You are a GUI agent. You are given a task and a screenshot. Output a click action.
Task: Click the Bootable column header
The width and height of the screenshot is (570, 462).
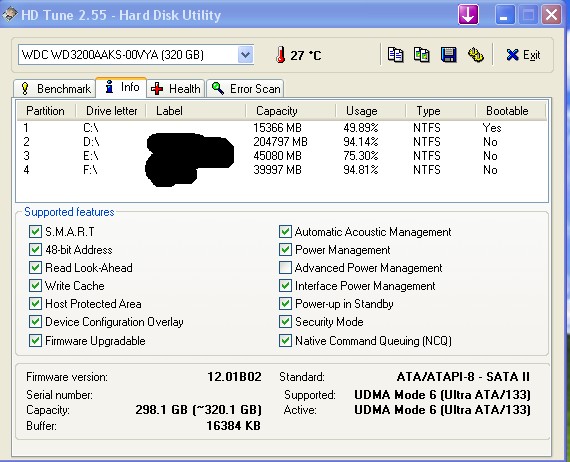(511, 111)
